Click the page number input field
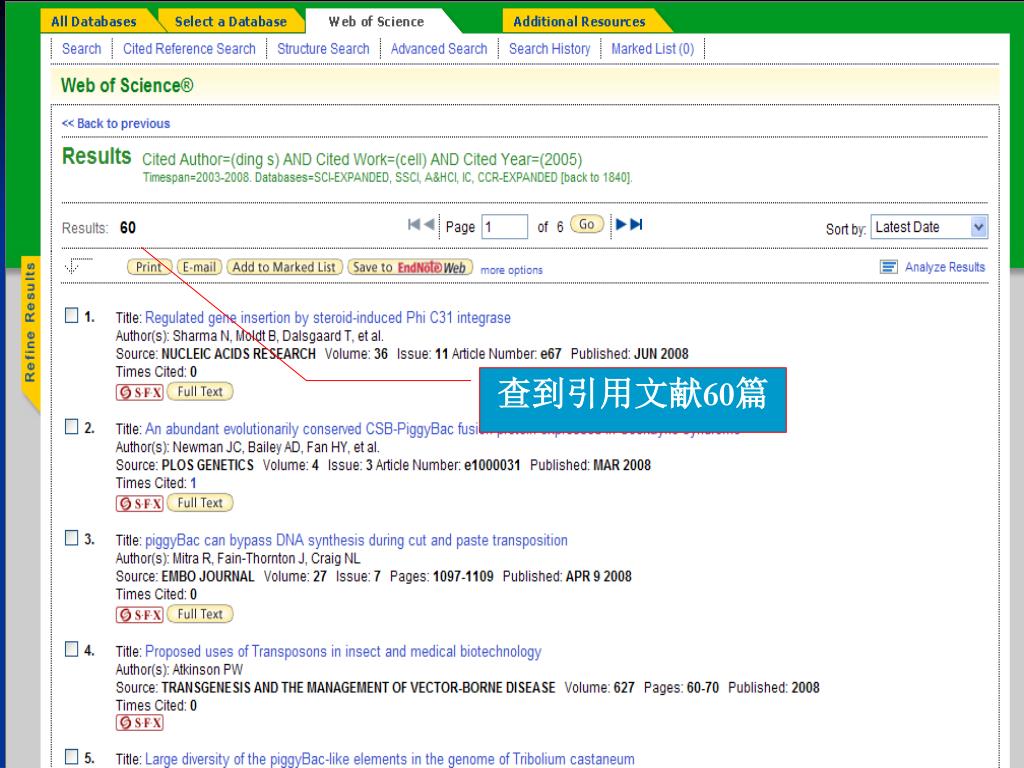 504,227
